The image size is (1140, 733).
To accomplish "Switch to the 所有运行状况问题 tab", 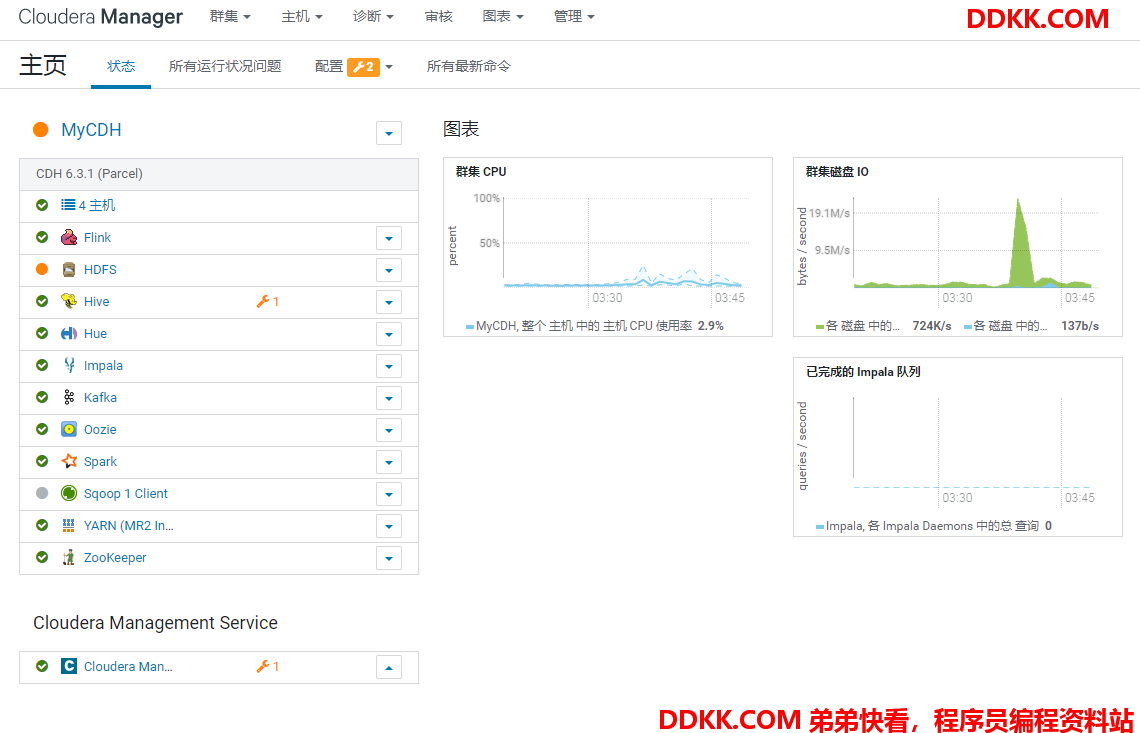I will [225, 66].
